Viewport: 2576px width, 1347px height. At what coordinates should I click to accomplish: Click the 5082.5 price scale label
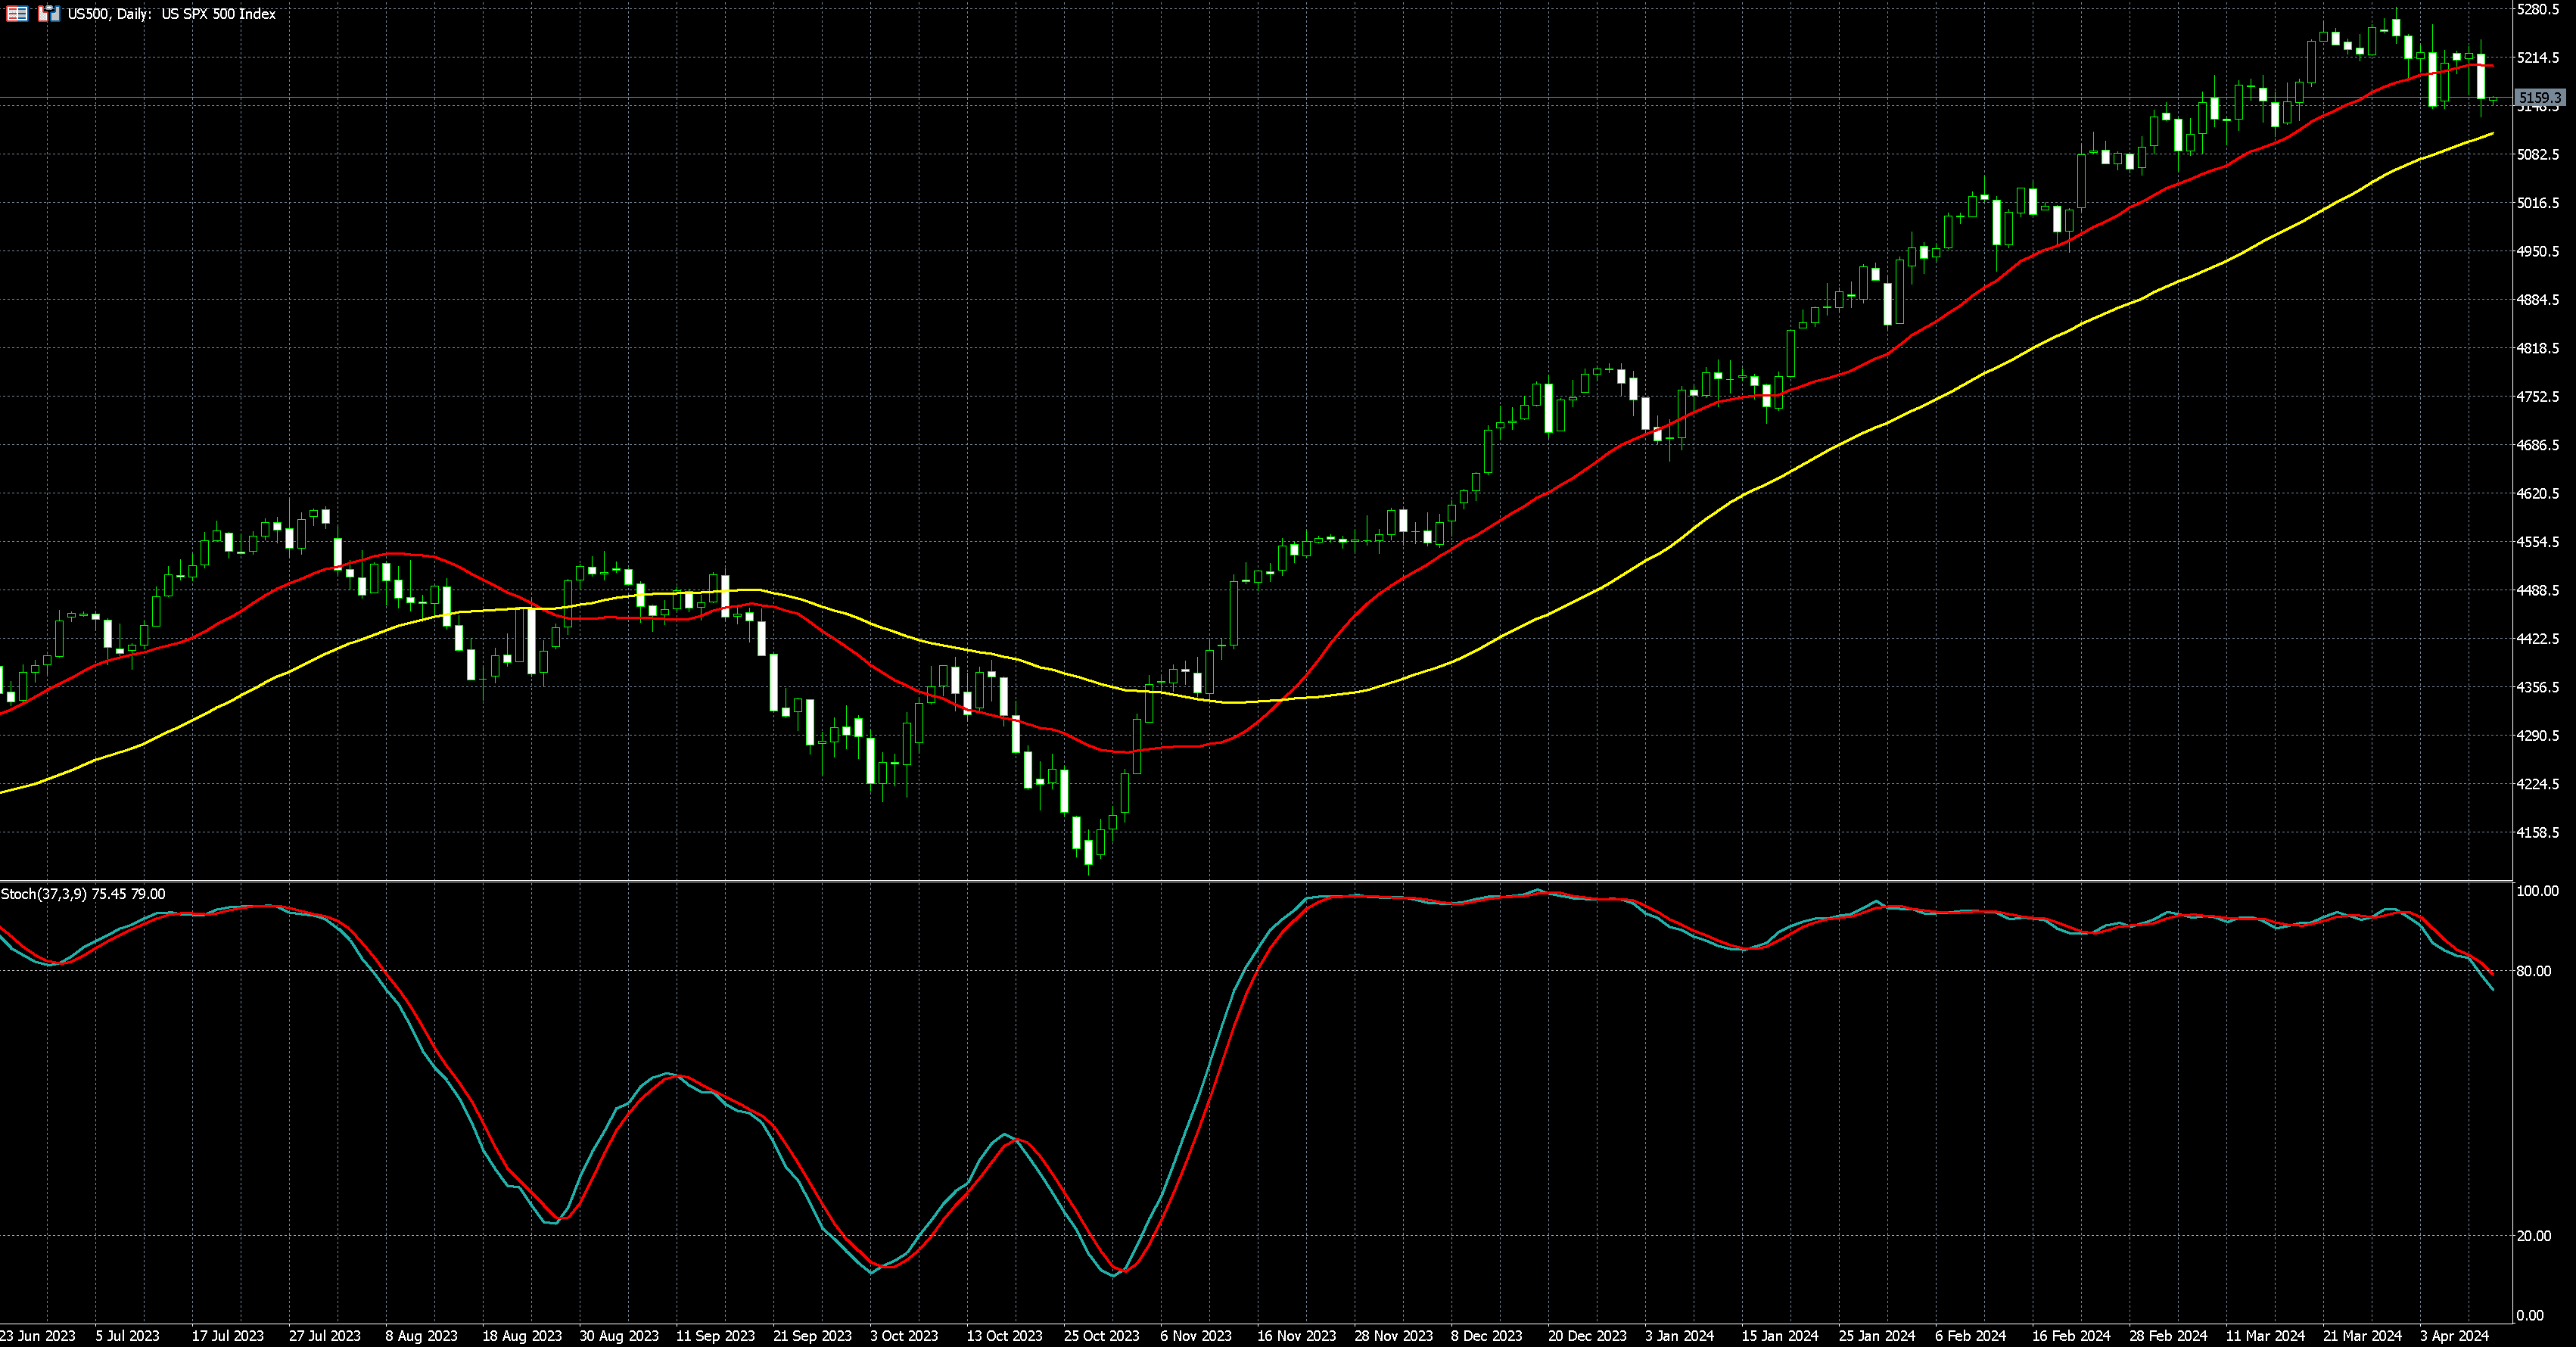[2537, 155]
